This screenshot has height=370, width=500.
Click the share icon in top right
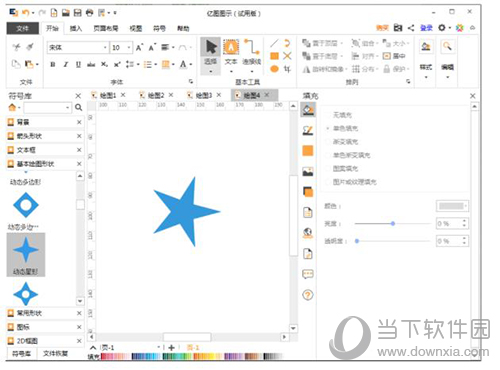click(411, 28)
